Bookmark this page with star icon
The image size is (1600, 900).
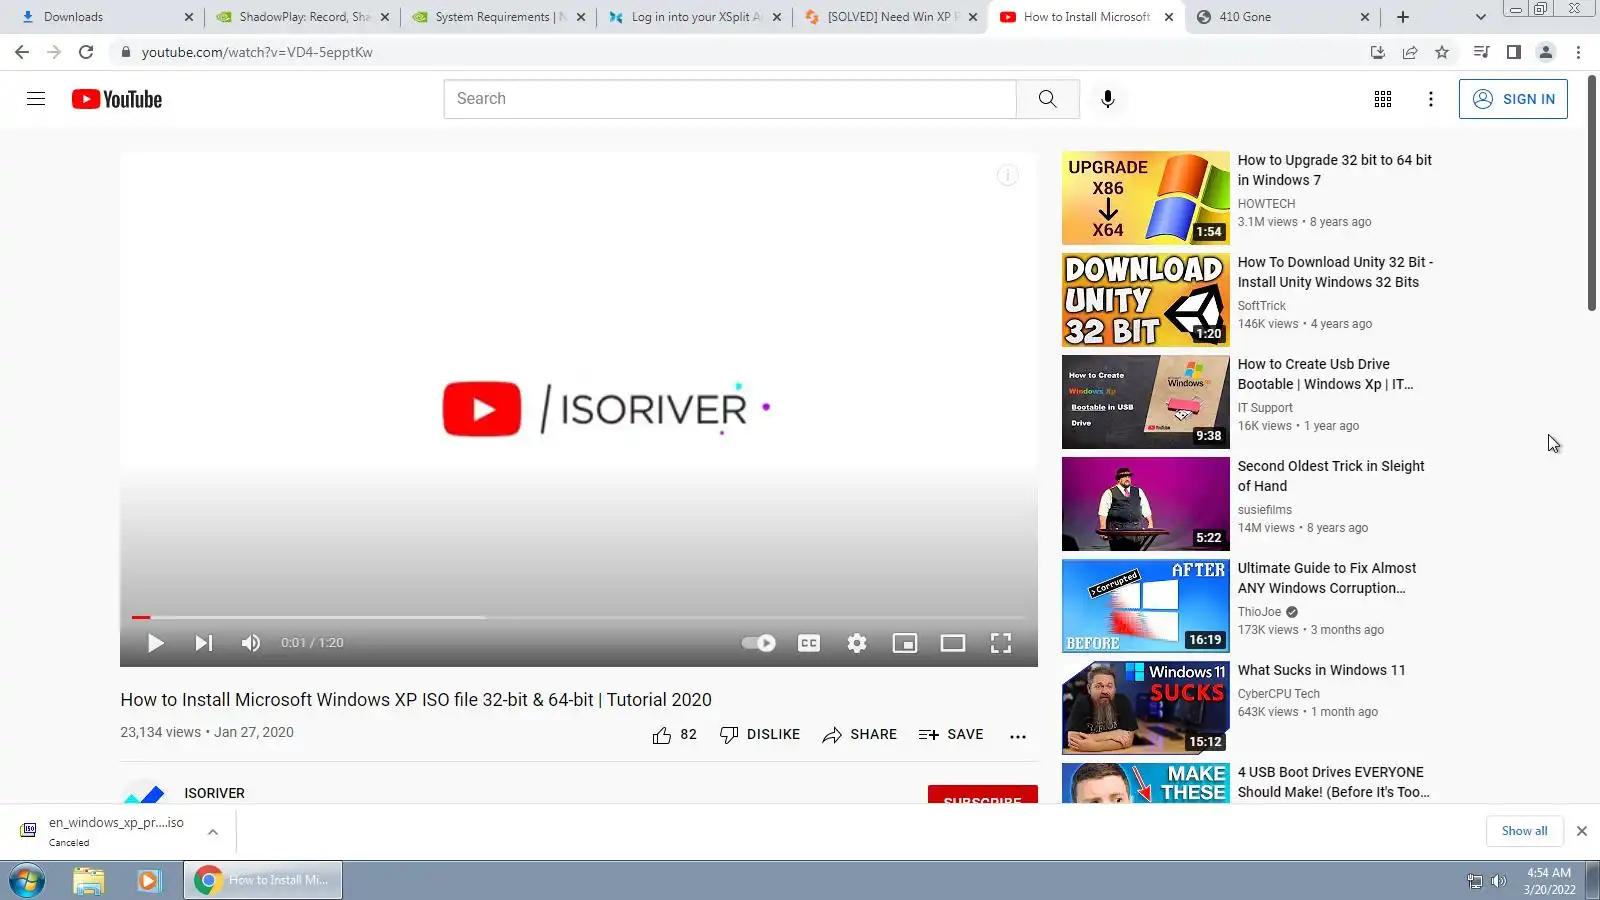tap(1442, 52)
